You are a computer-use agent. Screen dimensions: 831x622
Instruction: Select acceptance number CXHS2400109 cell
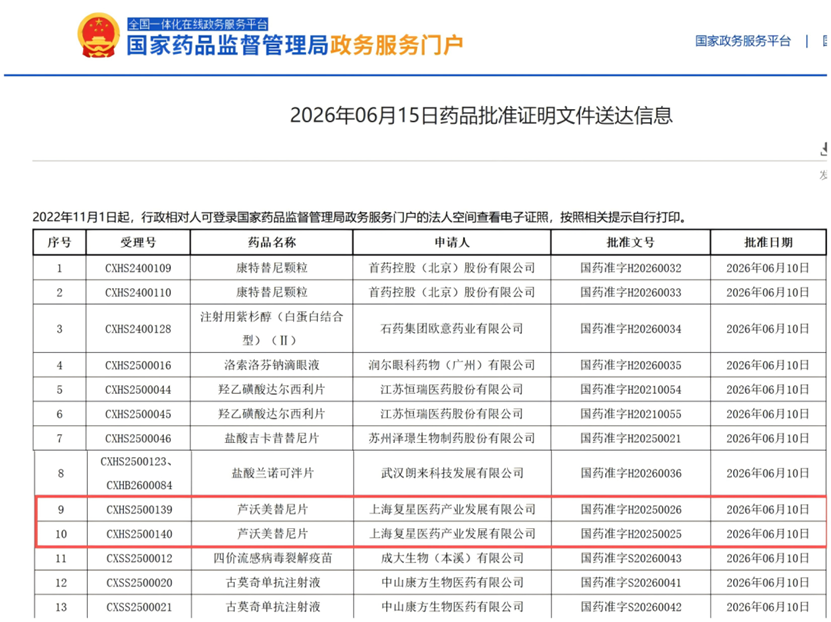[138, 268]
